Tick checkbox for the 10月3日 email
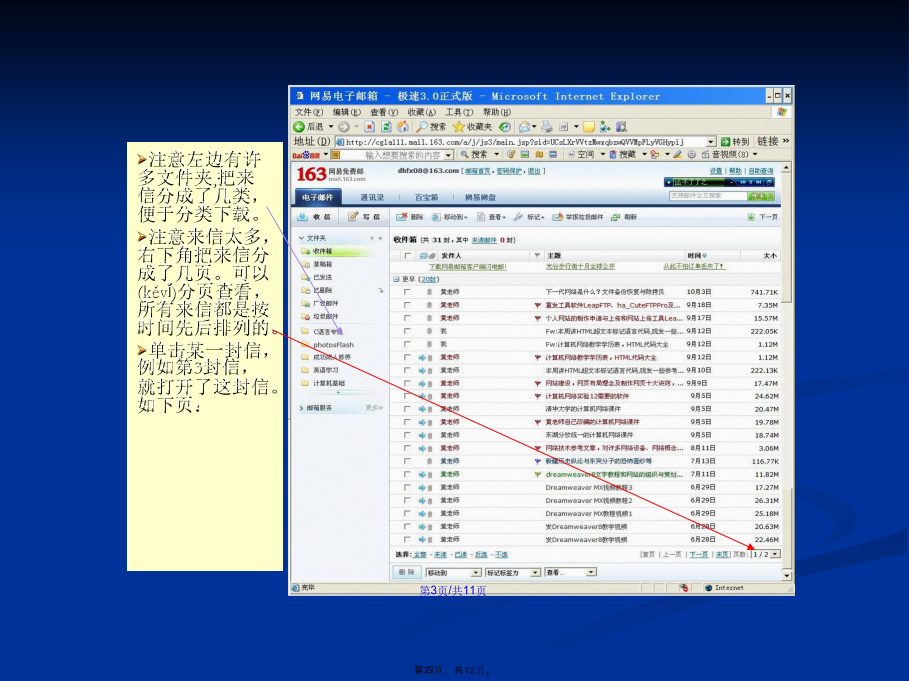This screenshot has height=681, width=909. [x=407, y=292]
